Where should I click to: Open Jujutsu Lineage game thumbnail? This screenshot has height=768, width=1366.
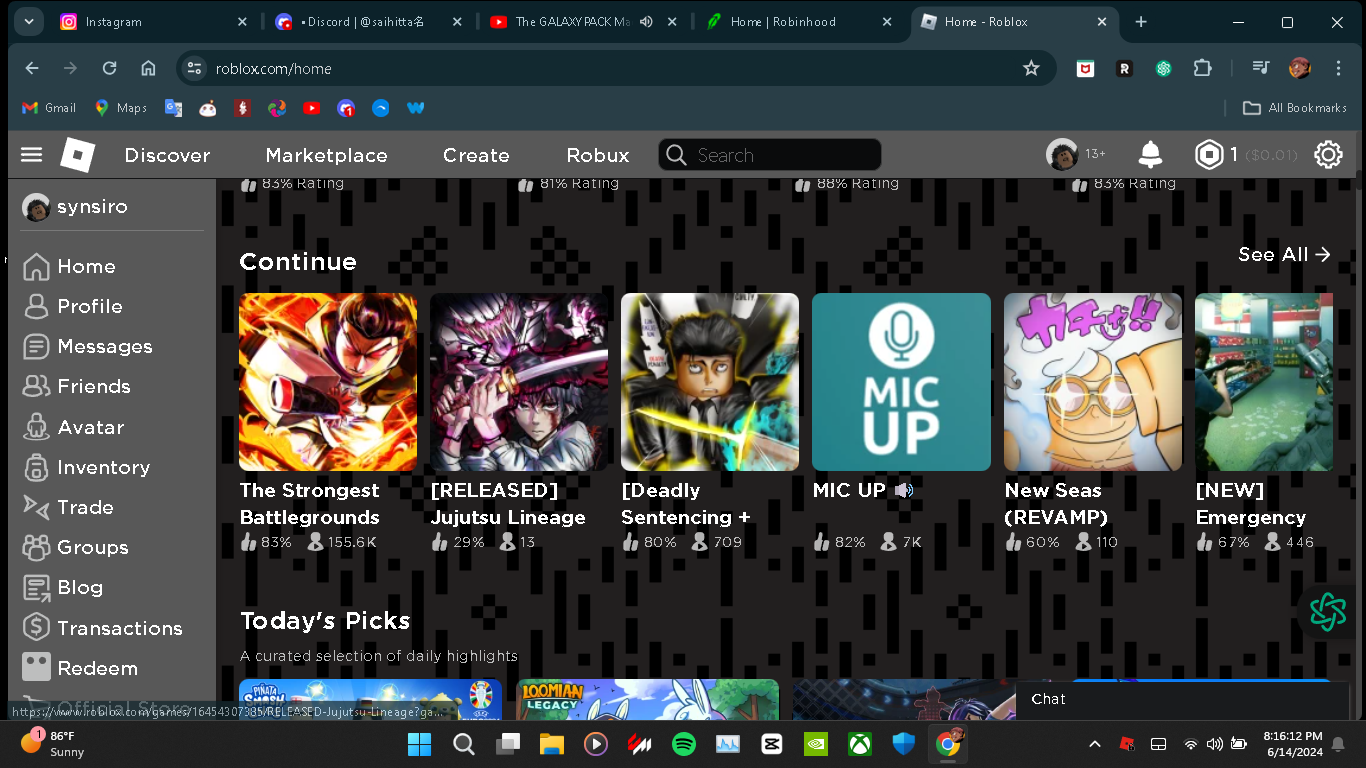pyautogui.click(x=519, y=382)
